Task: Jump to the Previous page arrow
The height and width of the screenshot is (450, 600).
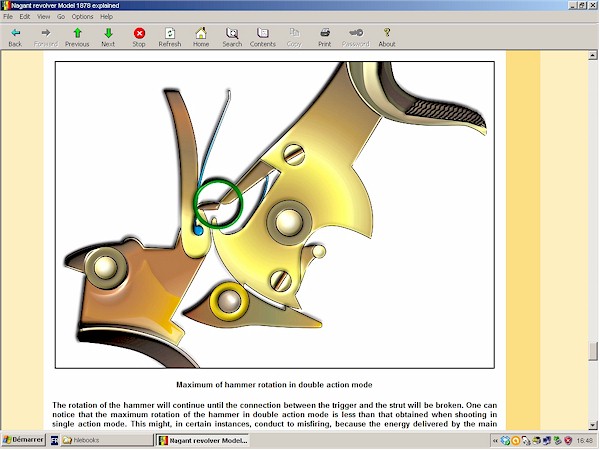Action: click(77, 38)
